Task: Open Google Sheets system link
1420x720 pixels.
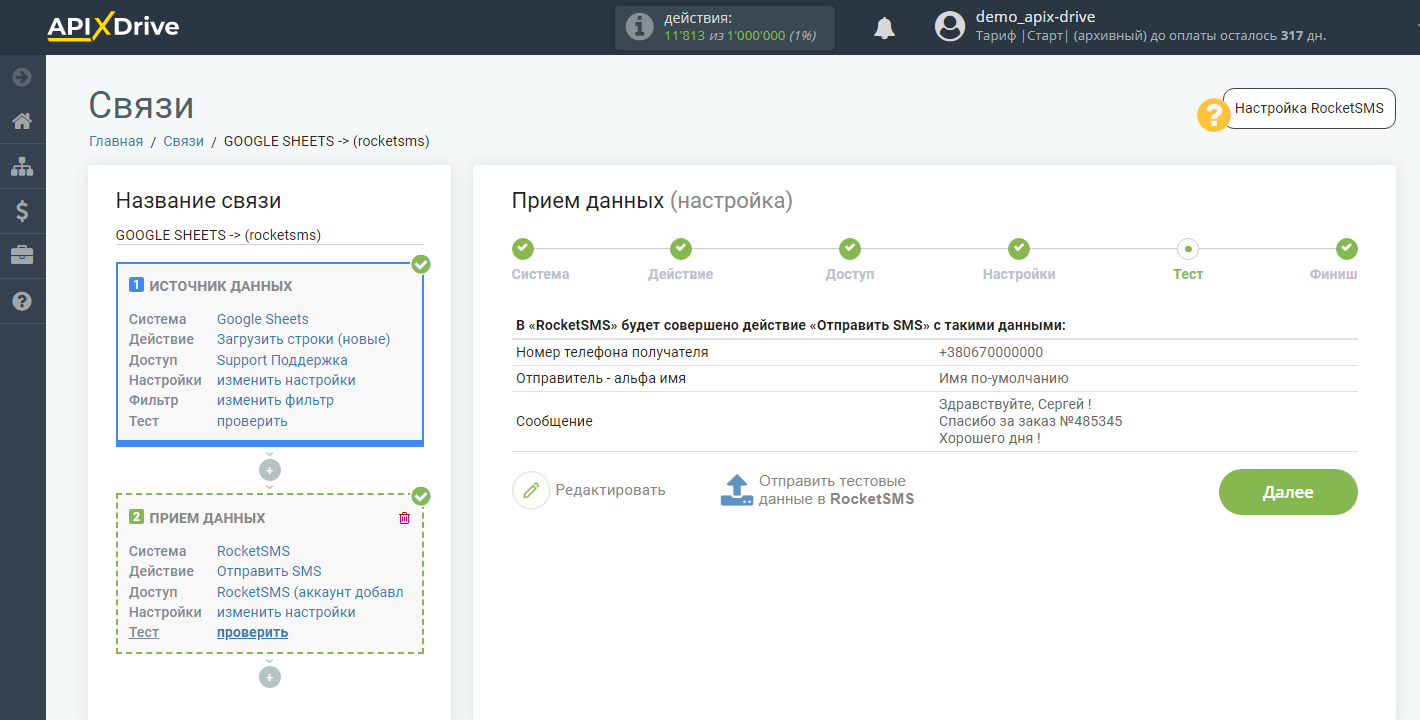Action: 263,319
